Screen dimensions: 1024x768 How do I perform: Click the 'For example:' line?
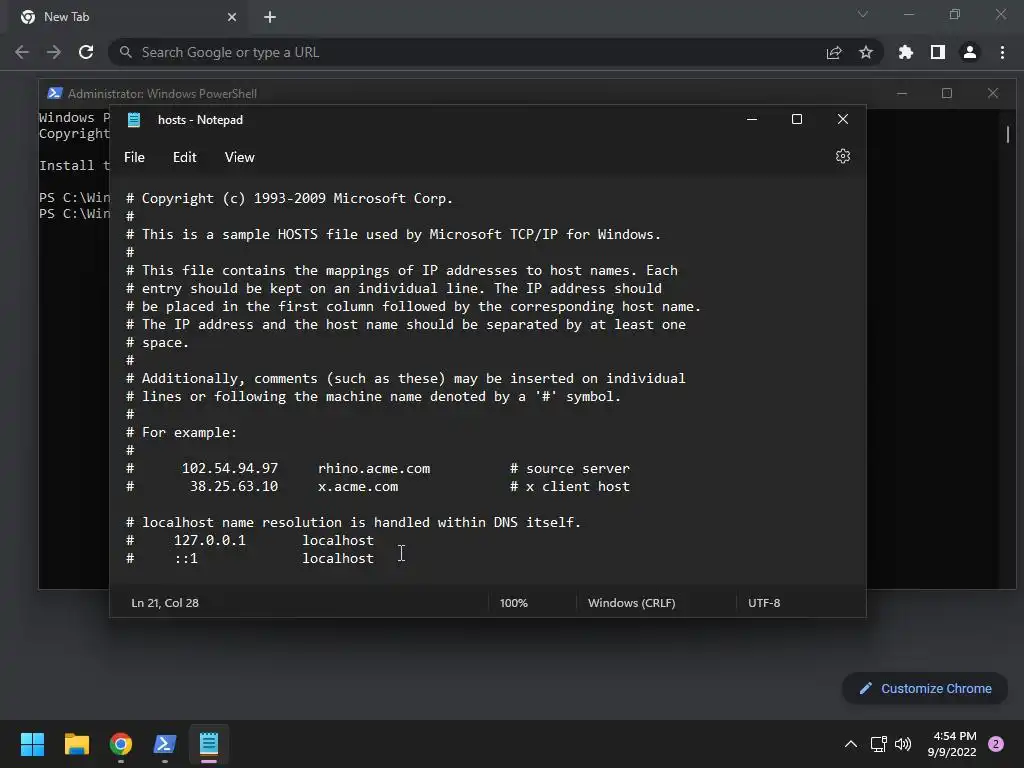tap(182, 433)
